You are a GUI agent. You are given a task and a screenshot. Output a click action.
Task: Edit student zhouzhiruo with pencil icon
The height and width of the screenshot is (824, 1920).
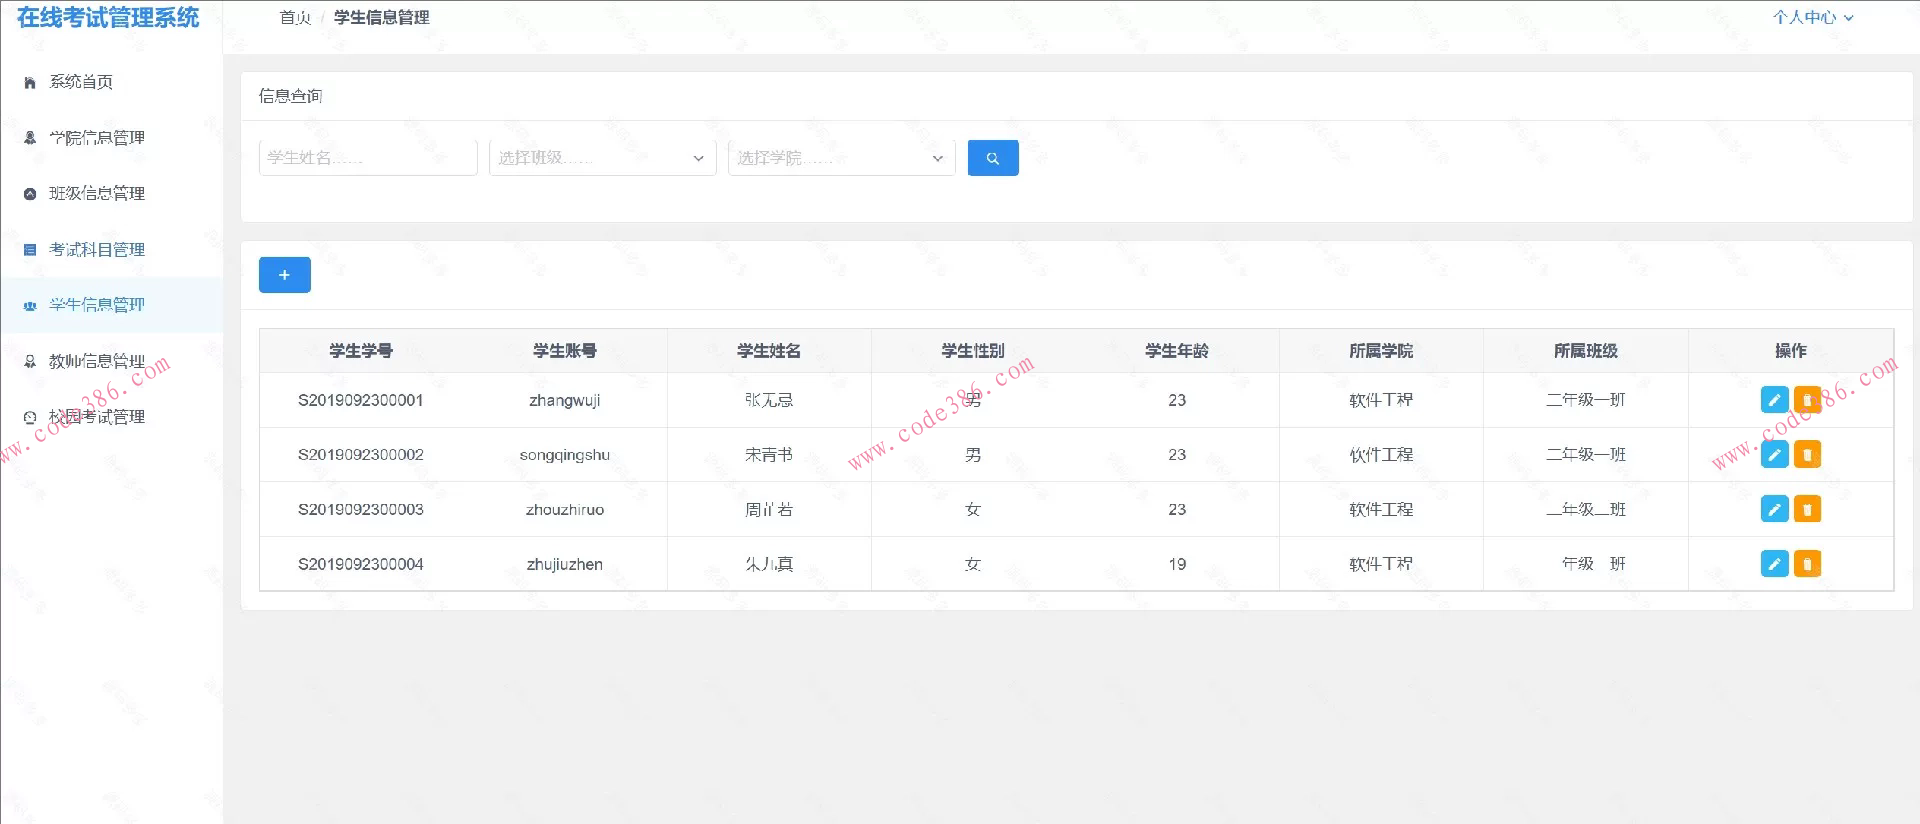[1773, 509]
